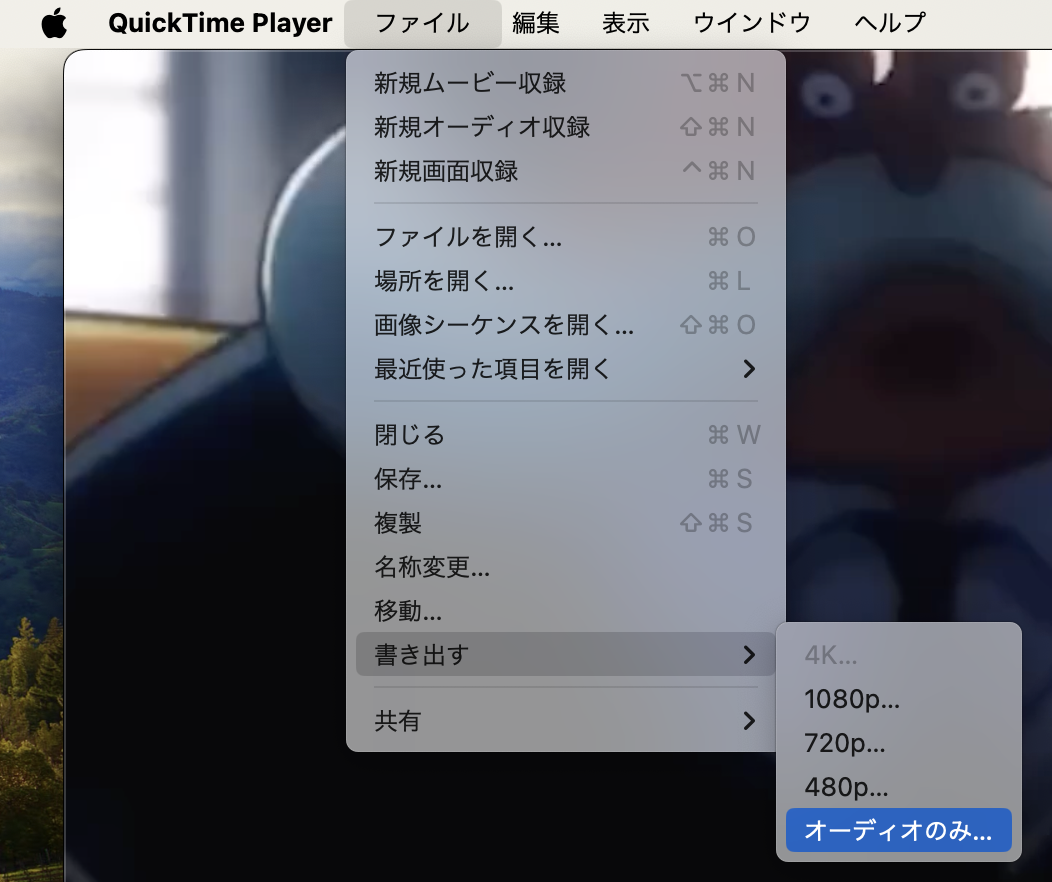Open 画像シーケンスを開く… entry
The height and width of the screenshot is (882, 1052).
[x=566, y=325]
